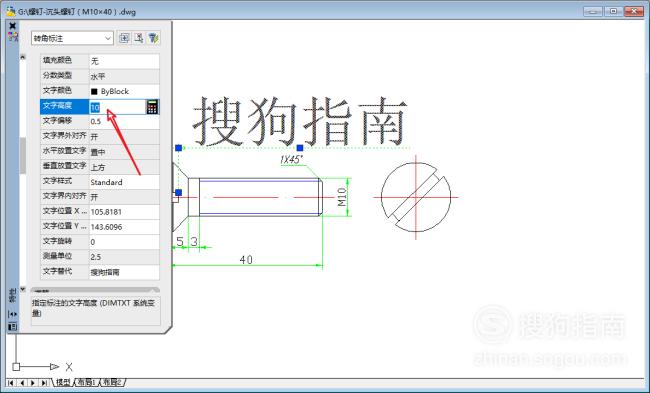Click the 文字高度 value field showing 10

pos(117,107)
